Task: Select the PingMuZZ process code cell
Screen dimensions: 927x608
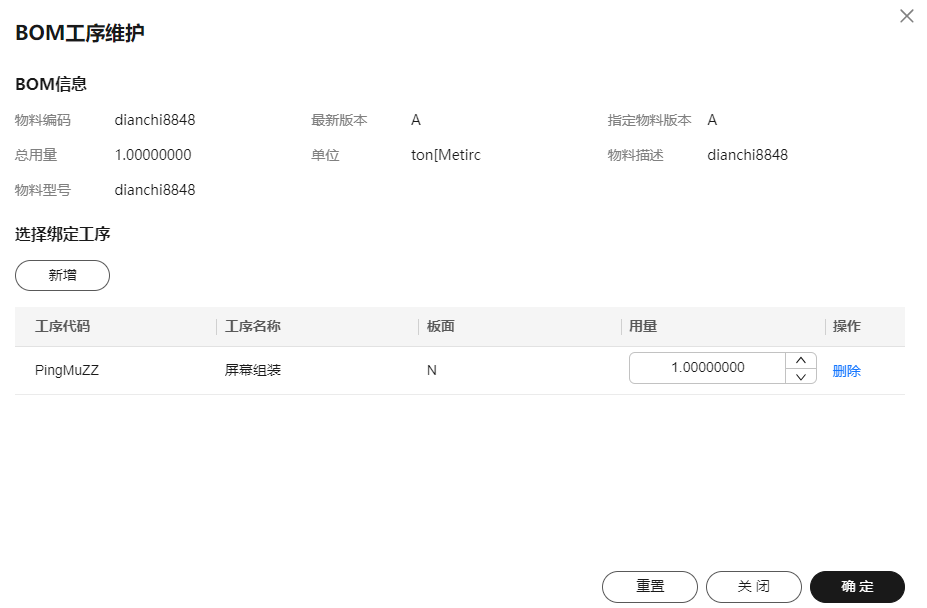Action: click(67, 370)
